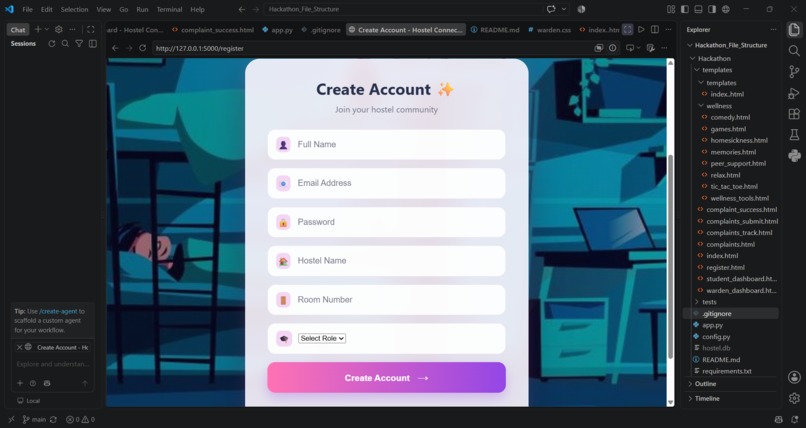Reload the browser preview page
Viewport: 806px width, 428px height.
click(142, 48)
